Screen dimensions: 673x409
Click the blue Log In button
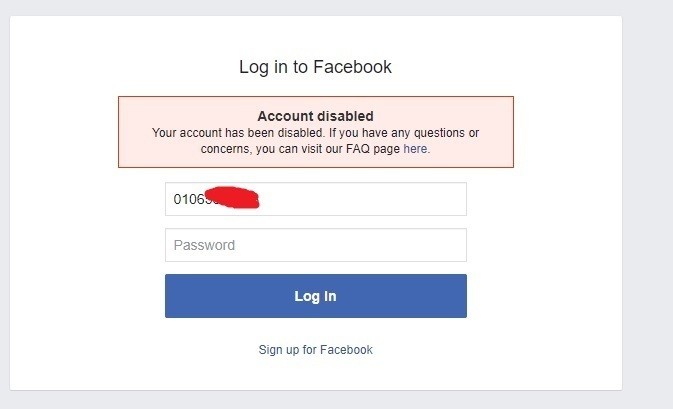[x=315, y=296]
